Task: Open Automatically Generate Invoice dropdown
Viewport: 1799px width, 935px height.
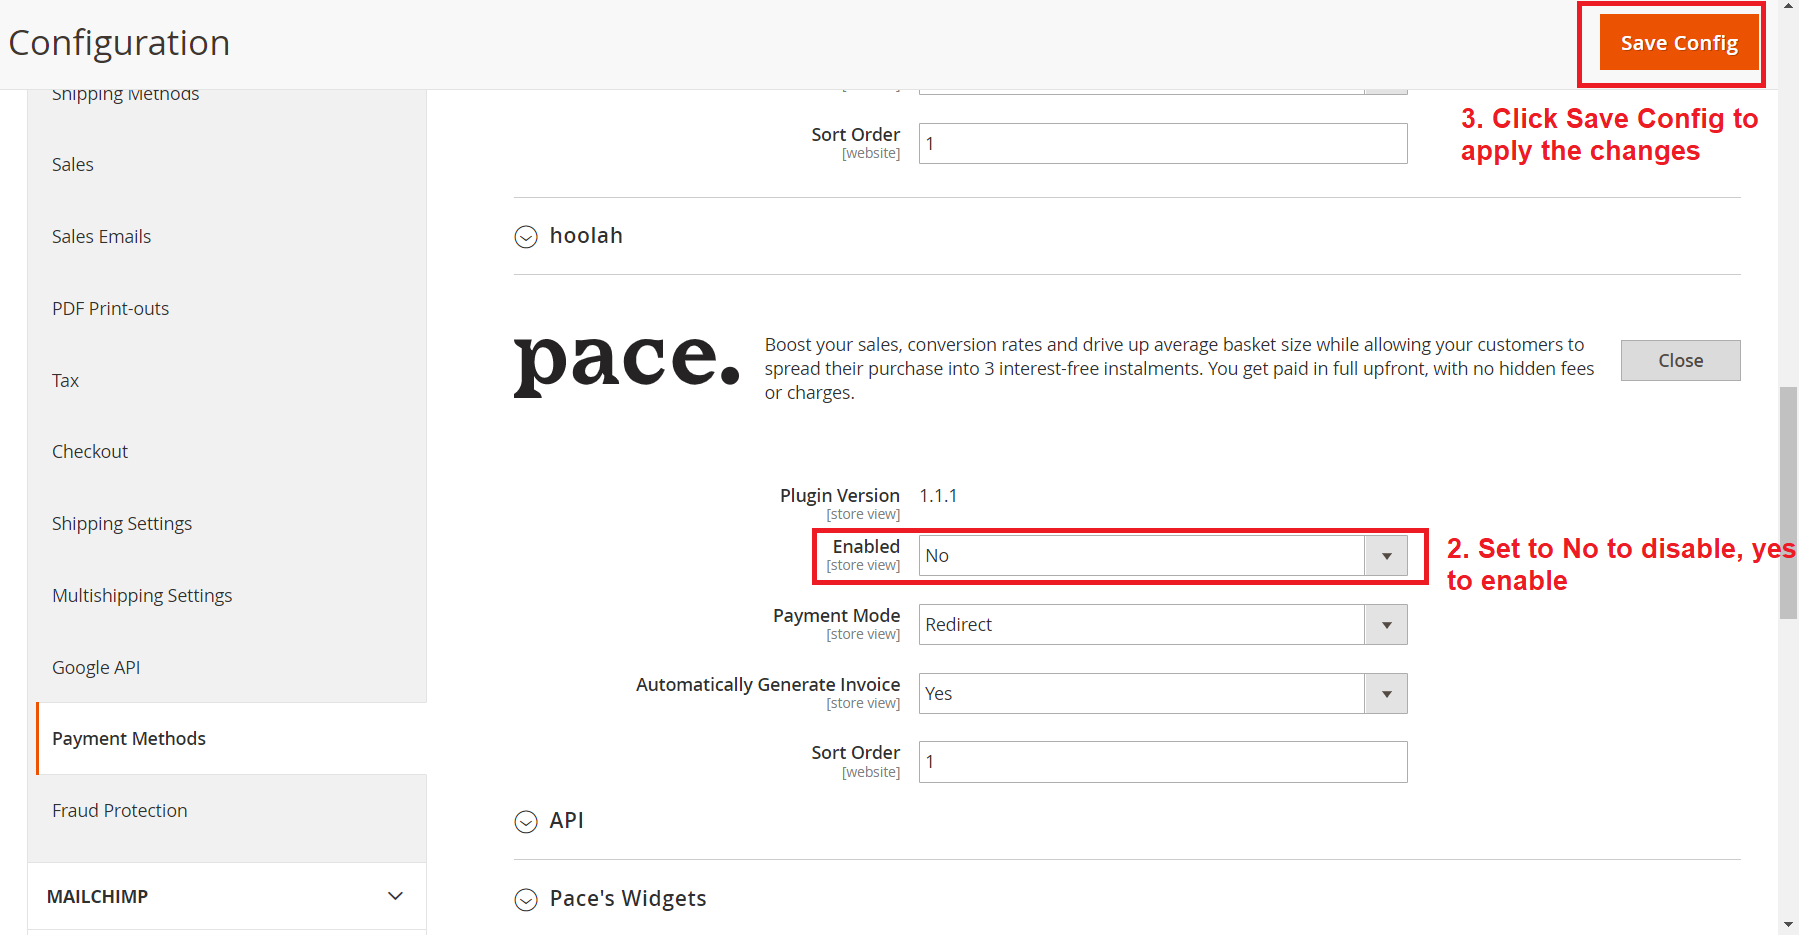Action: [1163, 694]
